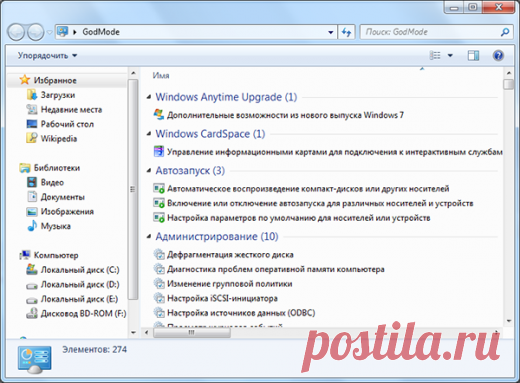The width and height of the screenshot is (520, 383).
Task: Click the file list vertical scroll-down arrow
Action: [509, 321]
